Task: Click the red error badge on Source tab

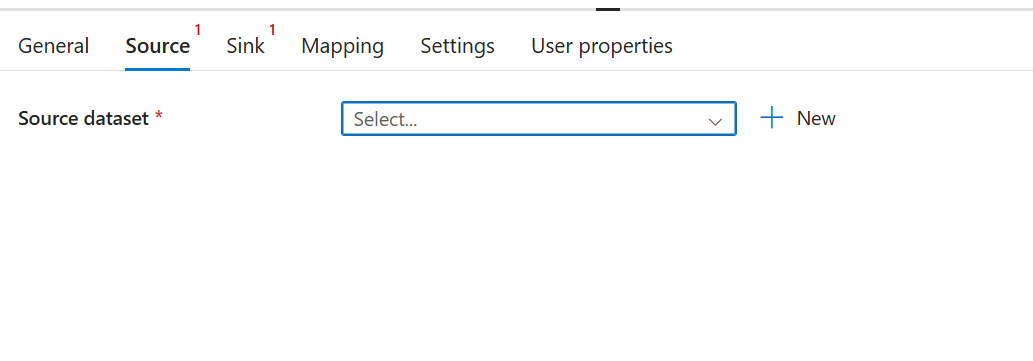Action: (197, 30)
